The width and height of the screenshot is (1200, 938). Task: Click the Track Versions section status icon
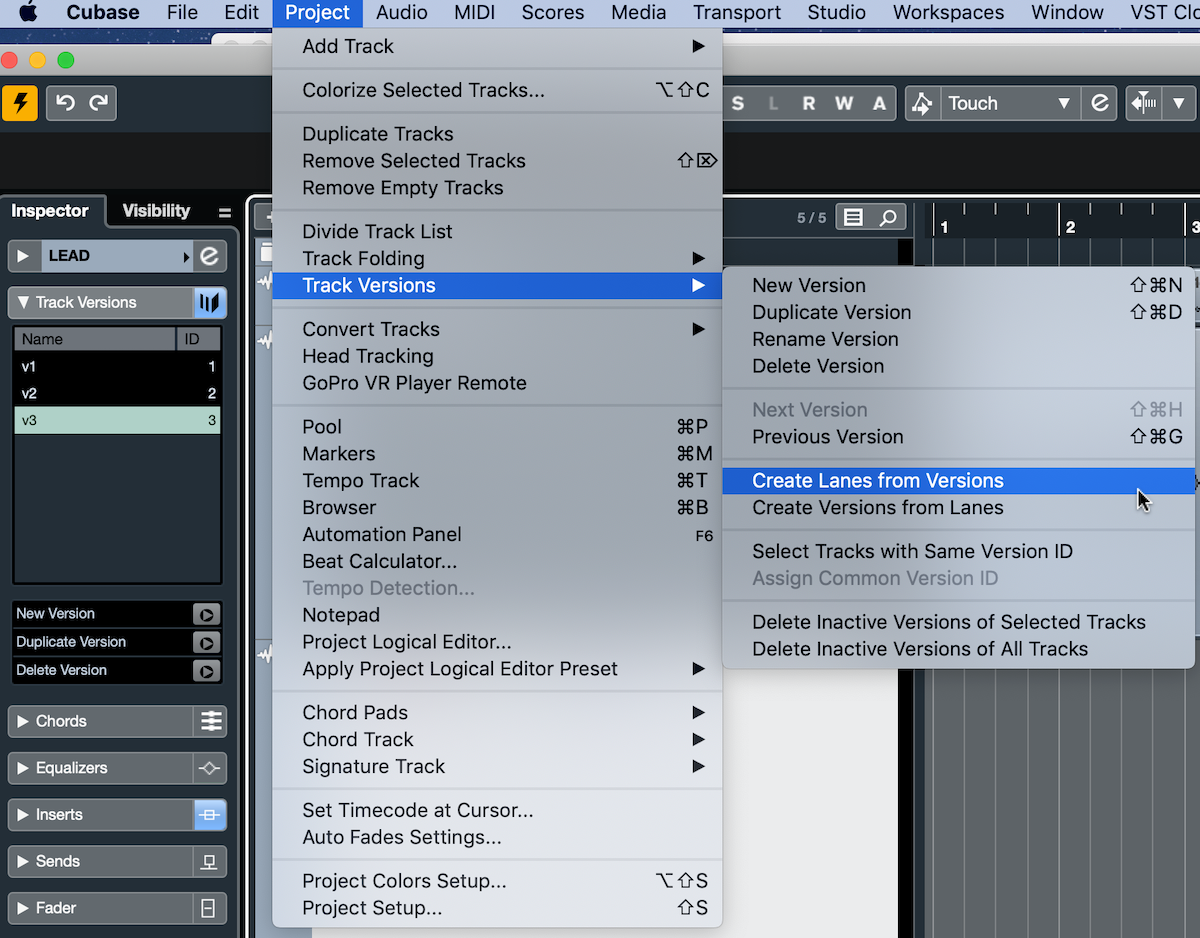point(210,303)
